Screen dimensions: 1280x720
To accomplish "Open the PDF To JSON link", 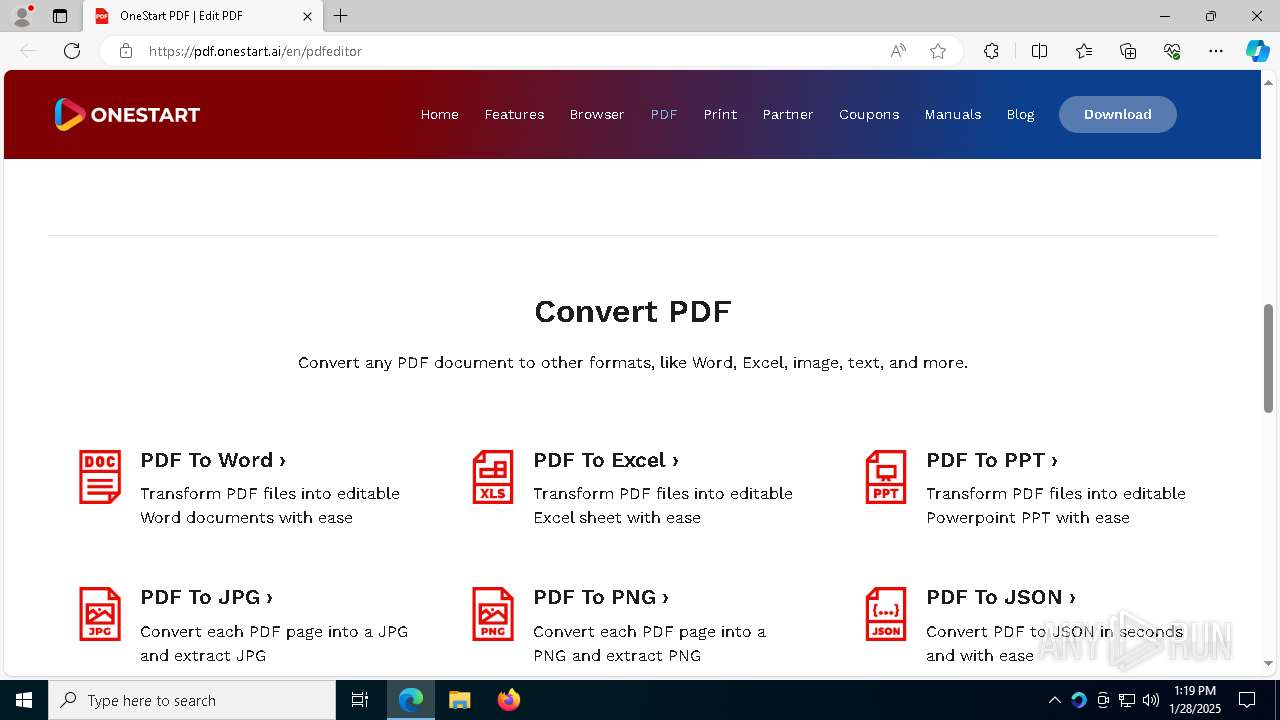I will click(1001, 597).
